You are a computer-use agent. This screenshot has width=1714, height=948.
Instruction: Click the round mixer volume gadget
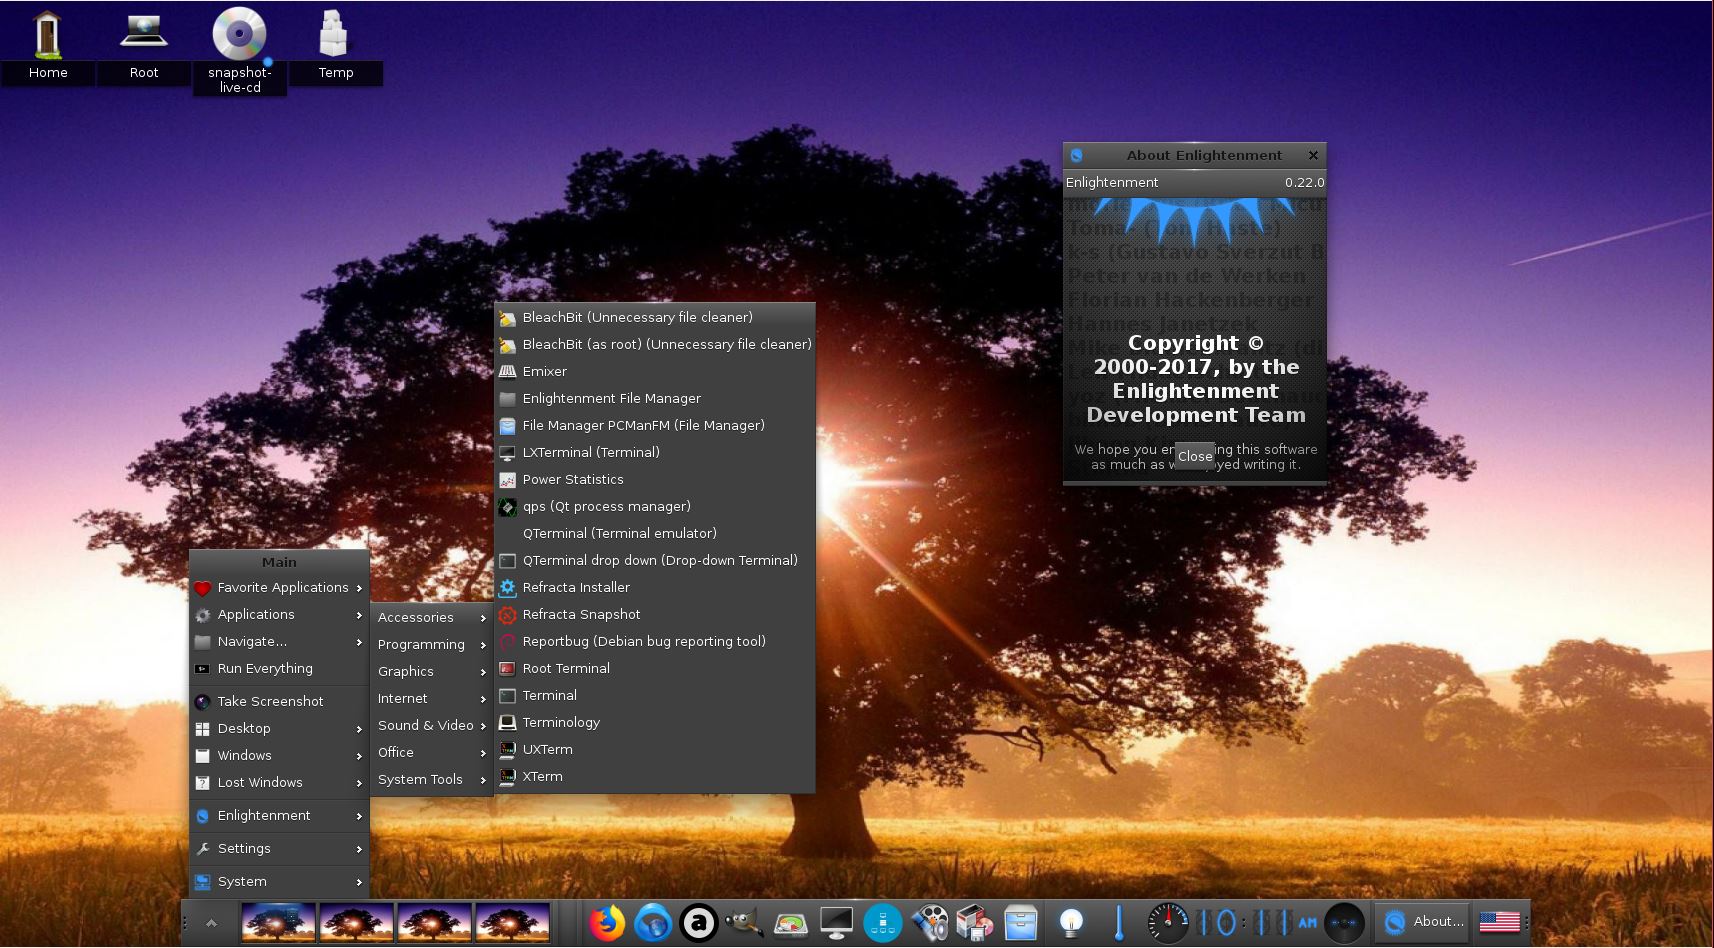coord(1344,923)
